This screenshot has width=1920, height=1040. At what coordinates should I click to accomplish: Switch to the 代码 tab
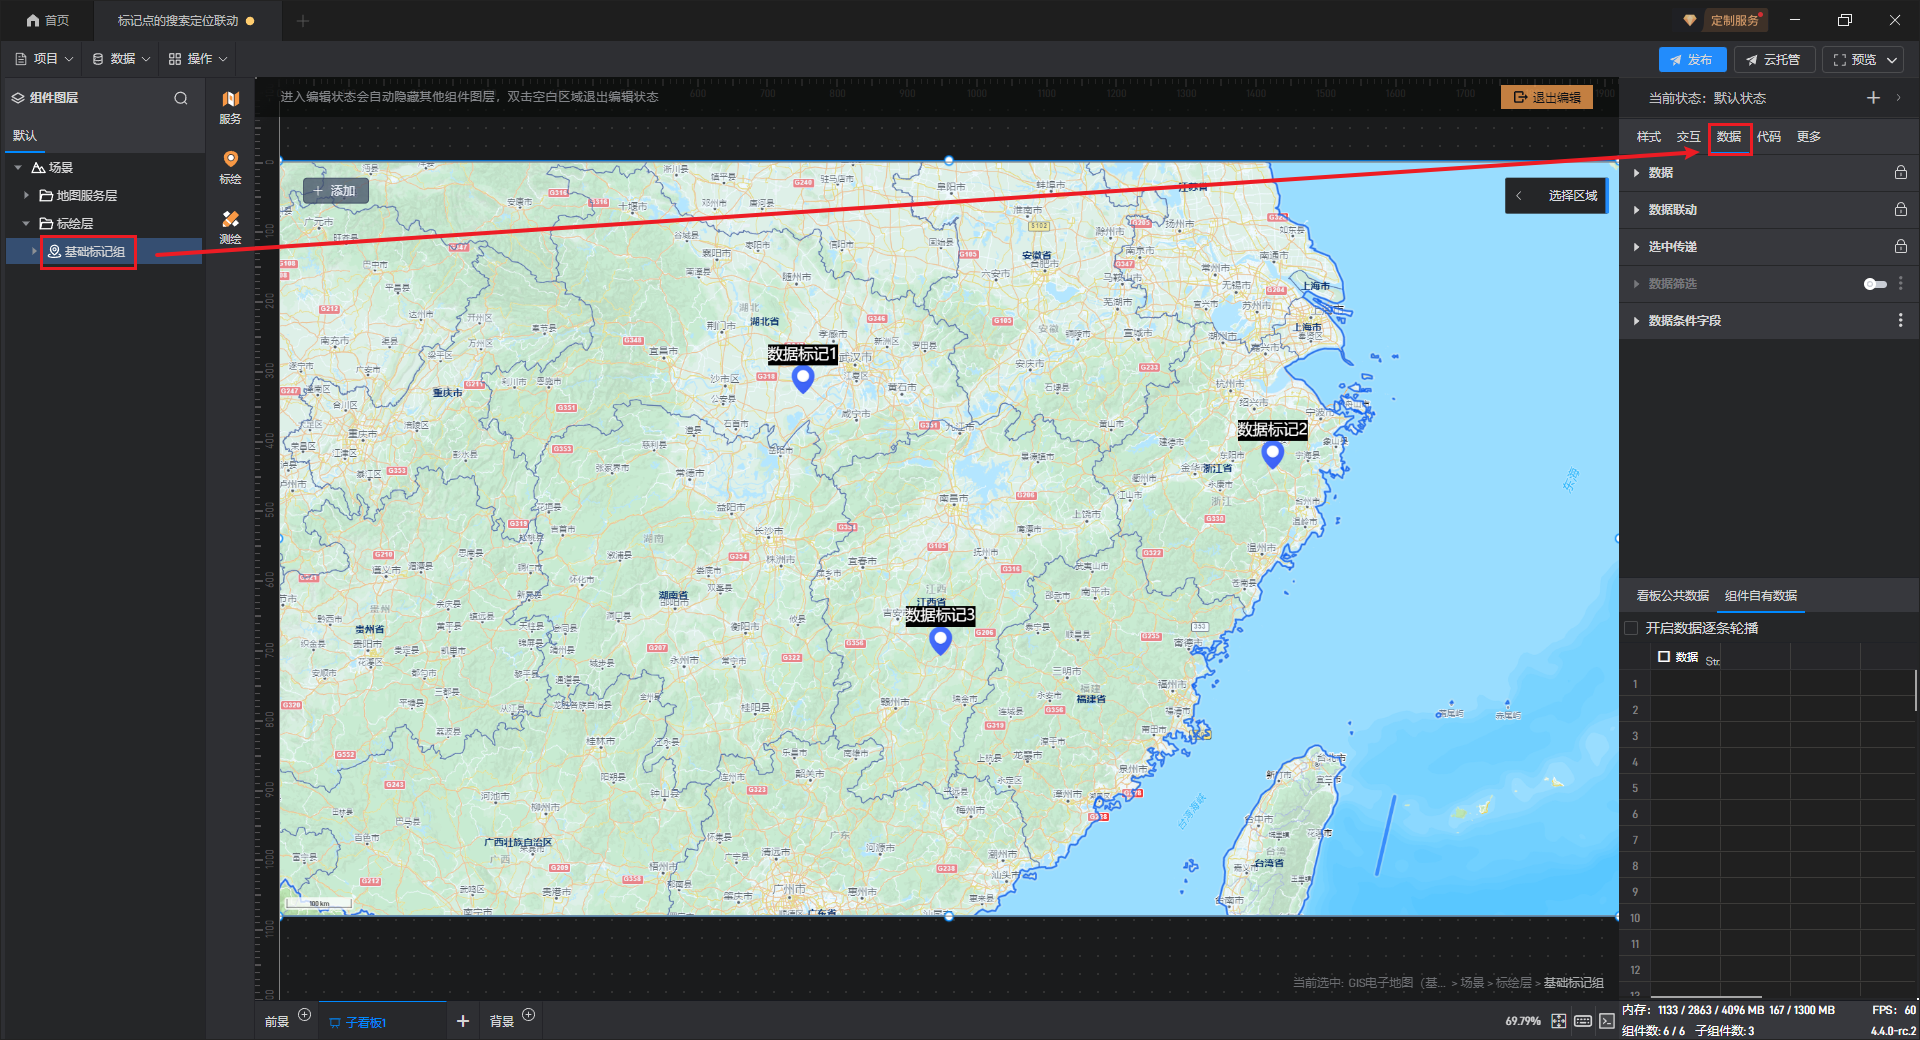[1769, 137]
